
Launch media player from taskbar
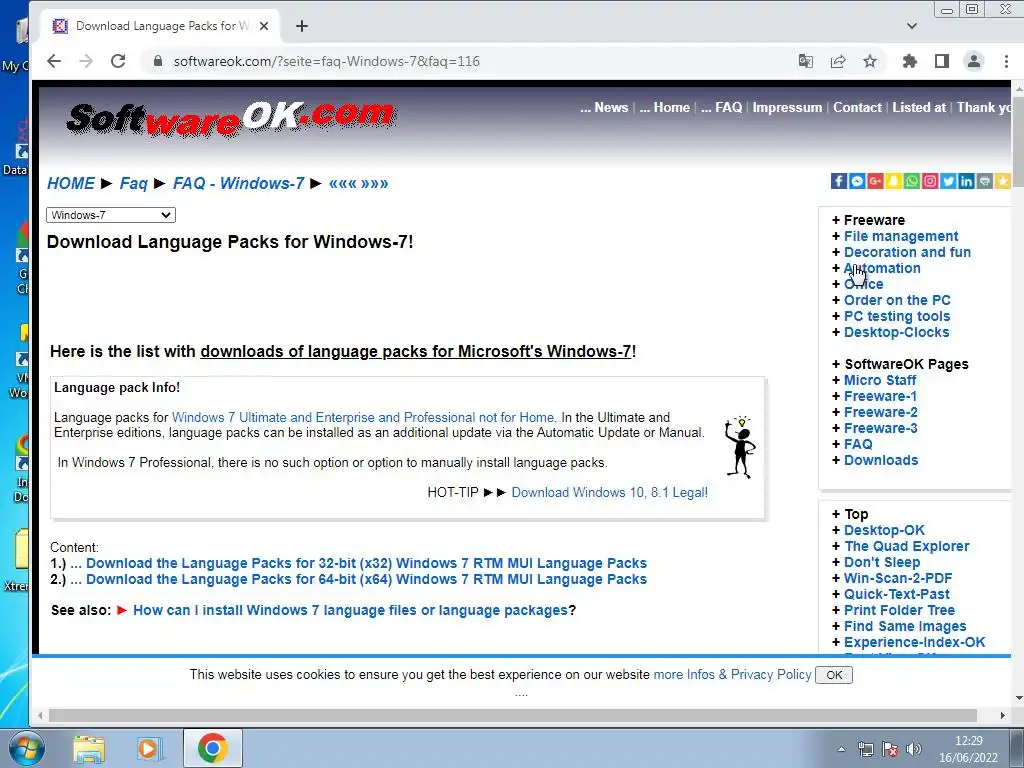click(150, 748)
